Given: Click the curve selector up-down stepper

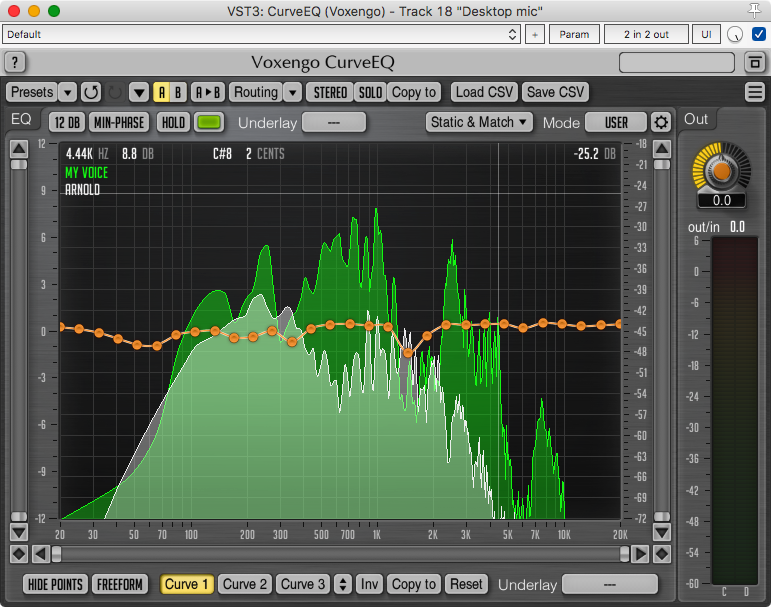Looking at the screenshot, I should coord(343,584).
